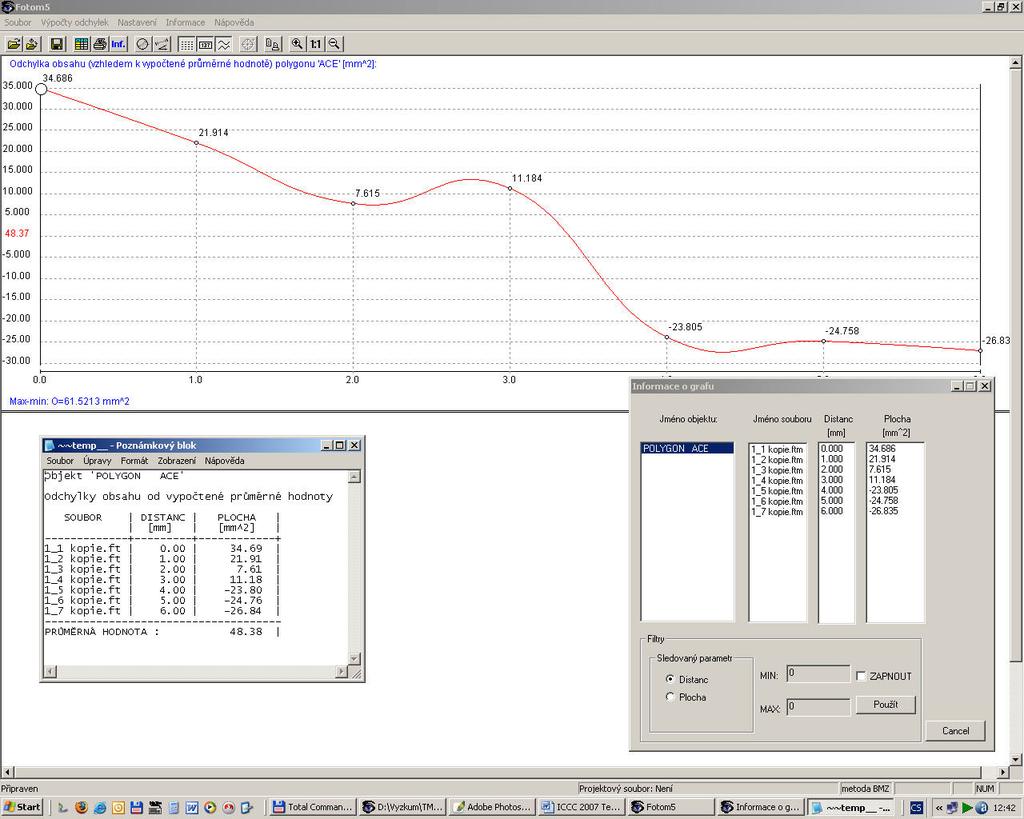Select the Plocha radio button
This screenshot has width=1024, height=819.
[x=670, y=697]
